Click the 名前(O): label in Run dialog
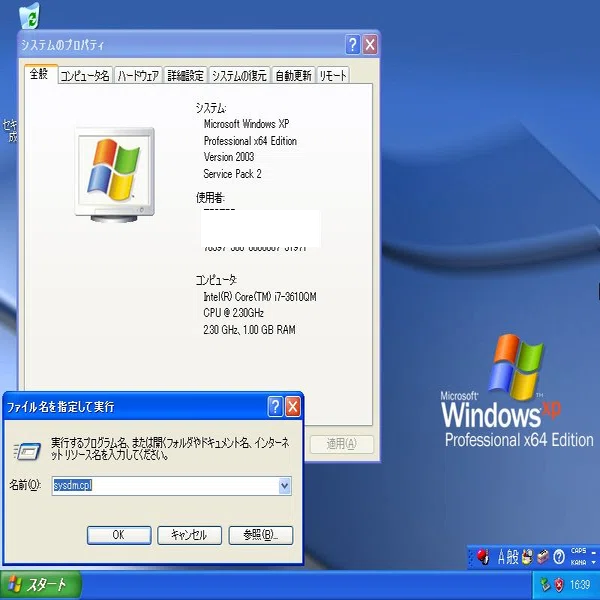 pos(25,485)
